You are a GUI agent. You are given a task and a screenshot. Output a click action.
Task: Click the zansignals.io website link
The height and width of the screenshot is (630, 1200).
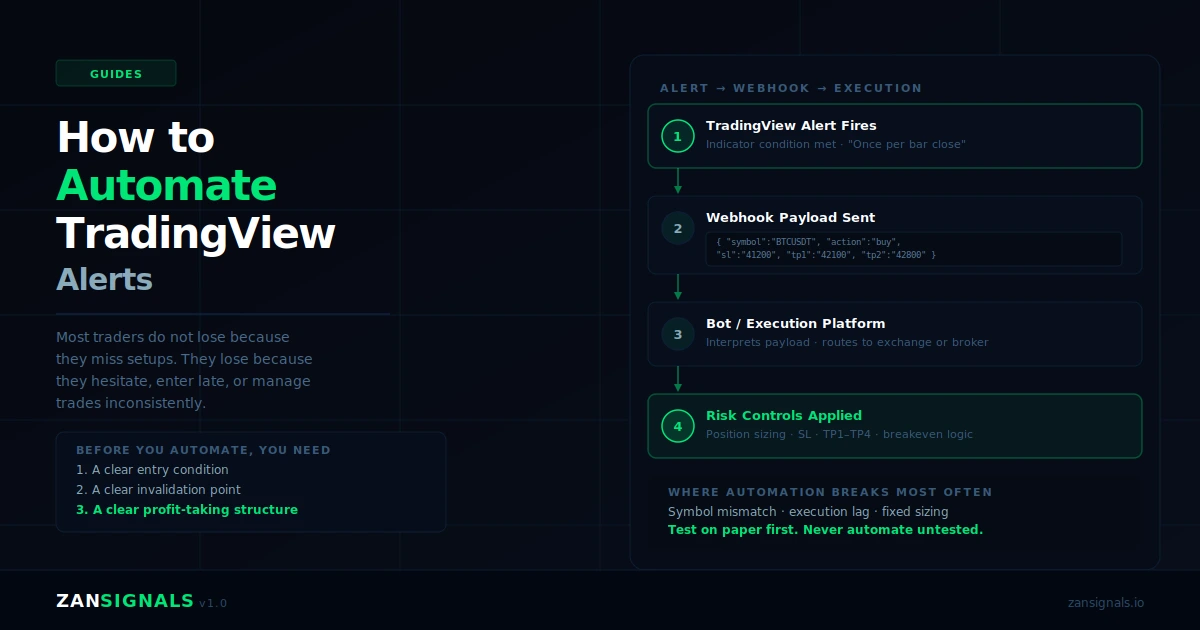click(x=1106, y=602)
